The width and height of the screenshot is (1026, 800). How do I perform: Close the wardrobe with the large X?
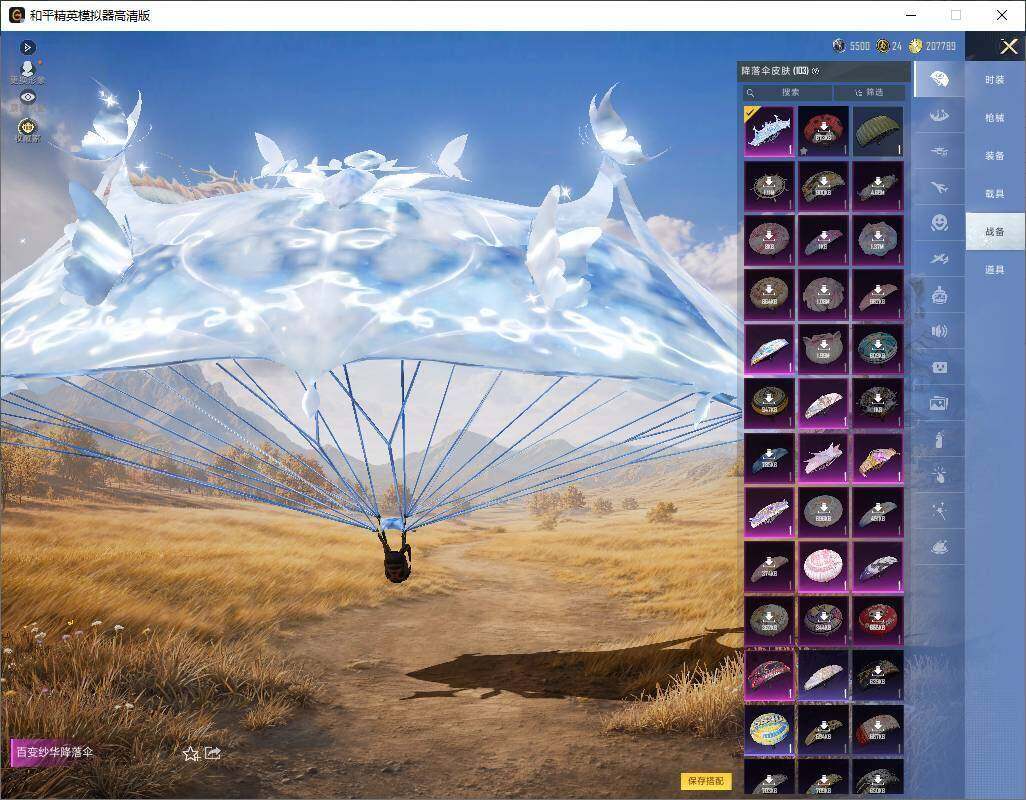click(1008, 46)
